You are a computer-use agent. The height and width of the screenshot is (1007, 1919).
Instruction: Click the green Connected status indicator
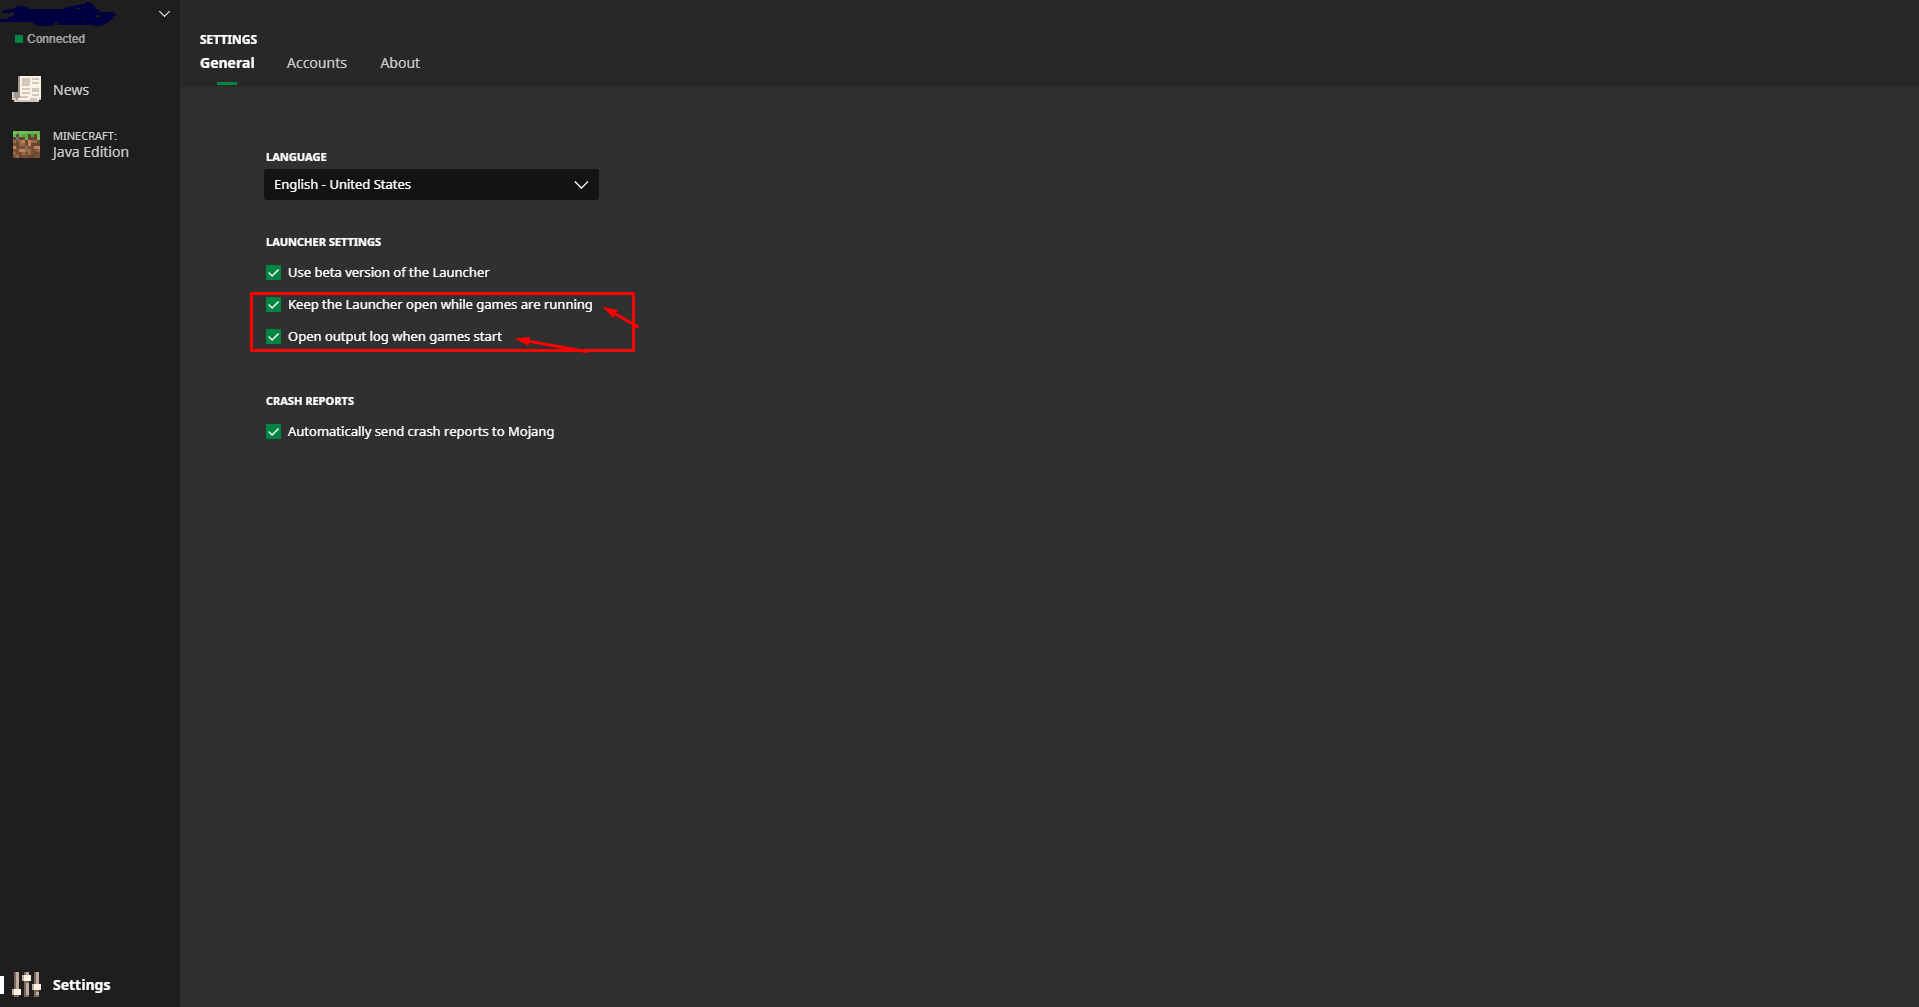(19, 39)
